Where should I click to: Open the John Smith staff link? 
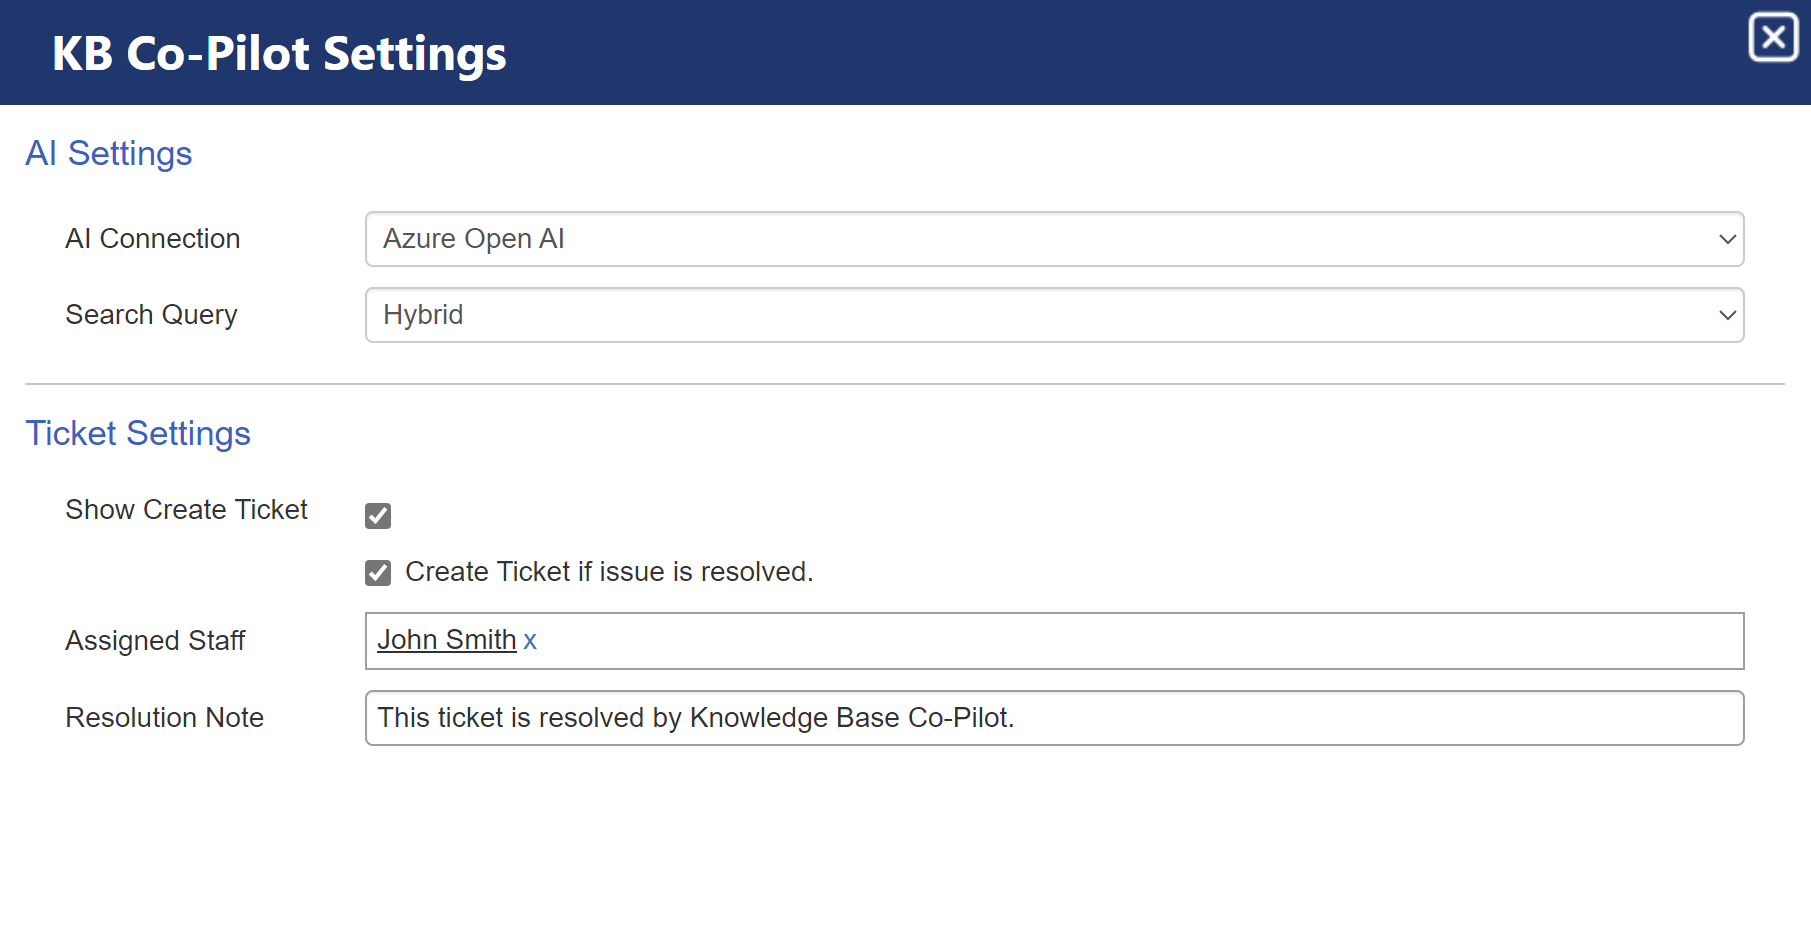(x=446, y=640)
